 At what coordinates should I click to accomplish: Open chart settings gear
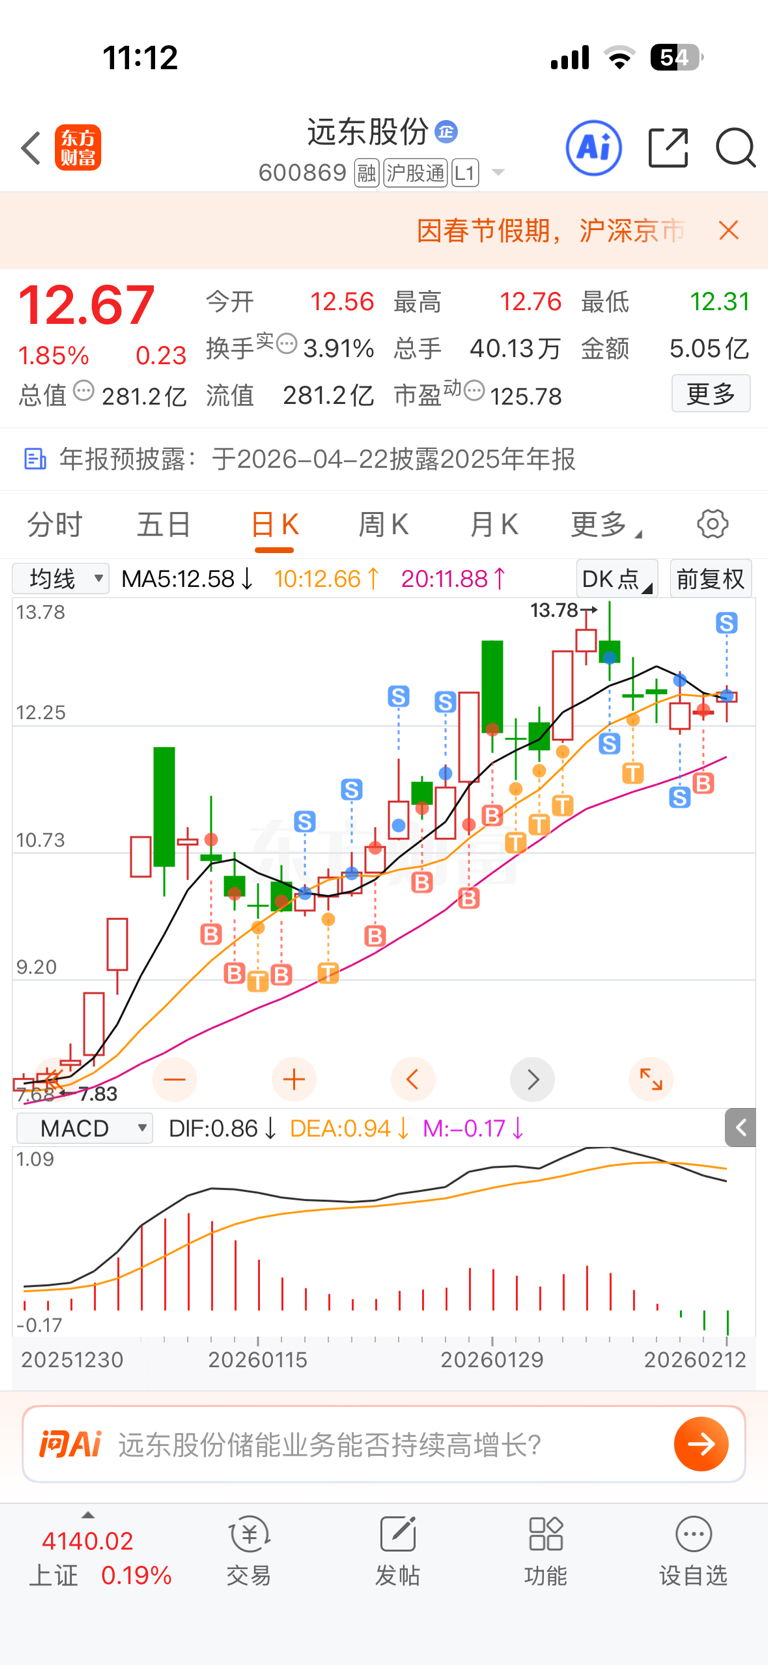coord(712,524)
